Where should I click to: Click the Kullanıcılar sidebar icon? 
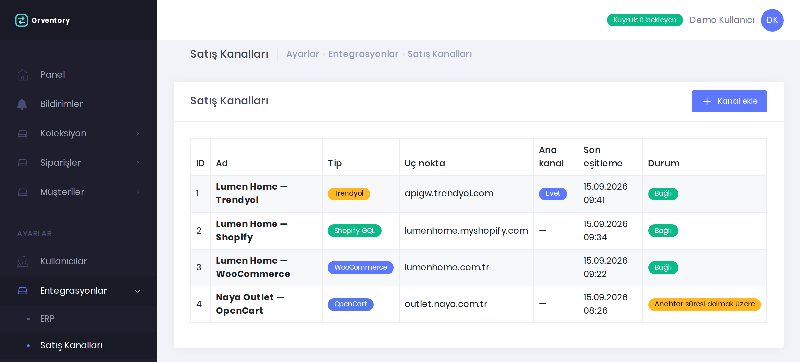coord(22,262)
